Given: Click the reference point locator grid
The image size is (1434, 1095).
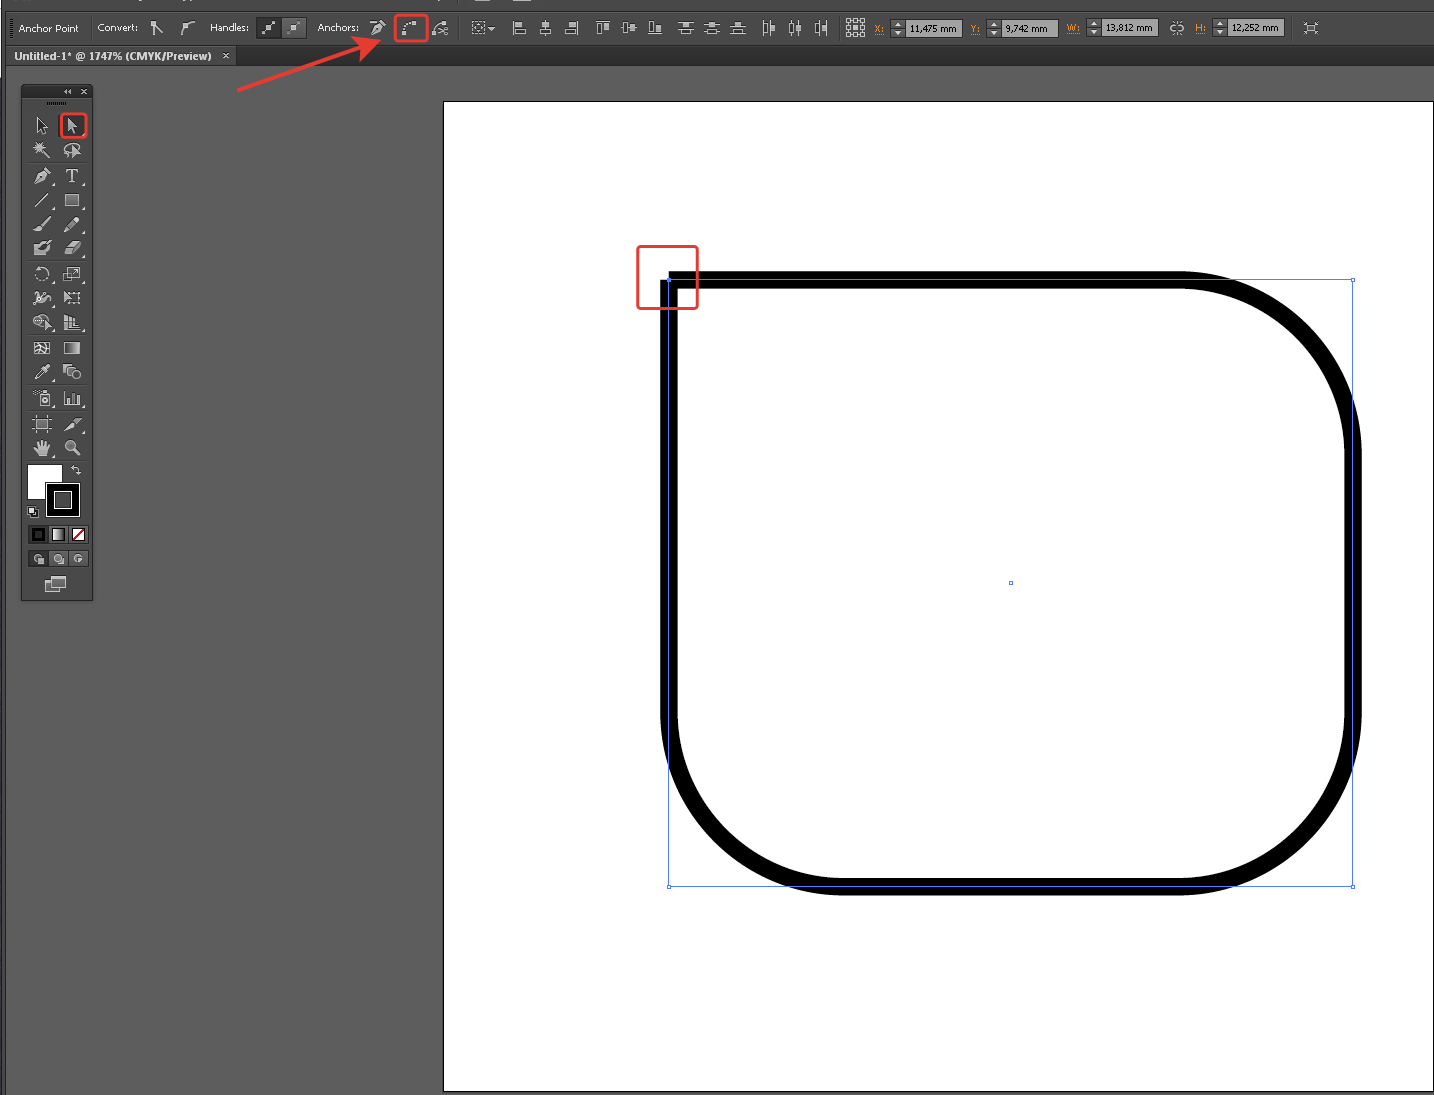Looking at the screenshot, I should 855,28.
